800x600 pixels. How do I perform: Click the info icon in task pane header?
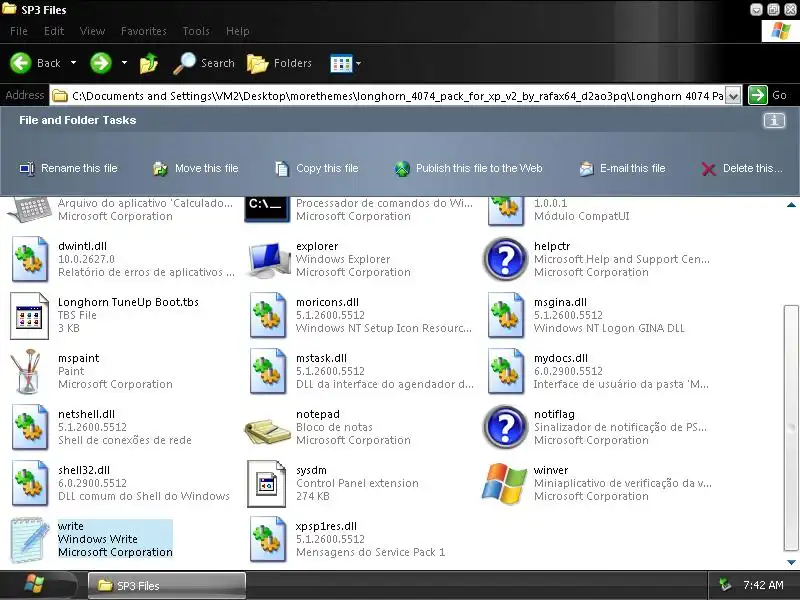click(773, 120)
